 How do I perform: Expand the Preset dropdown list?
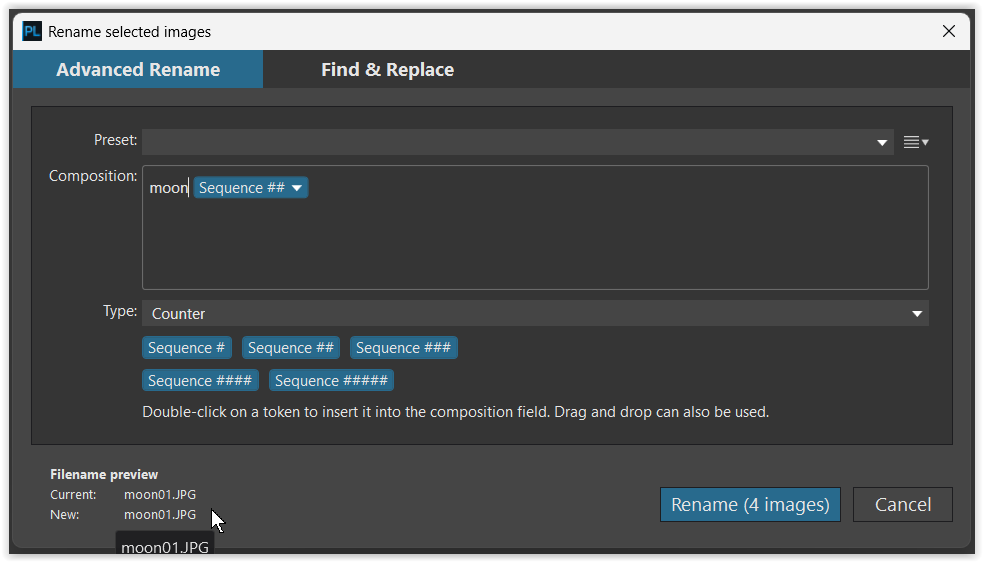click(882, 142)
